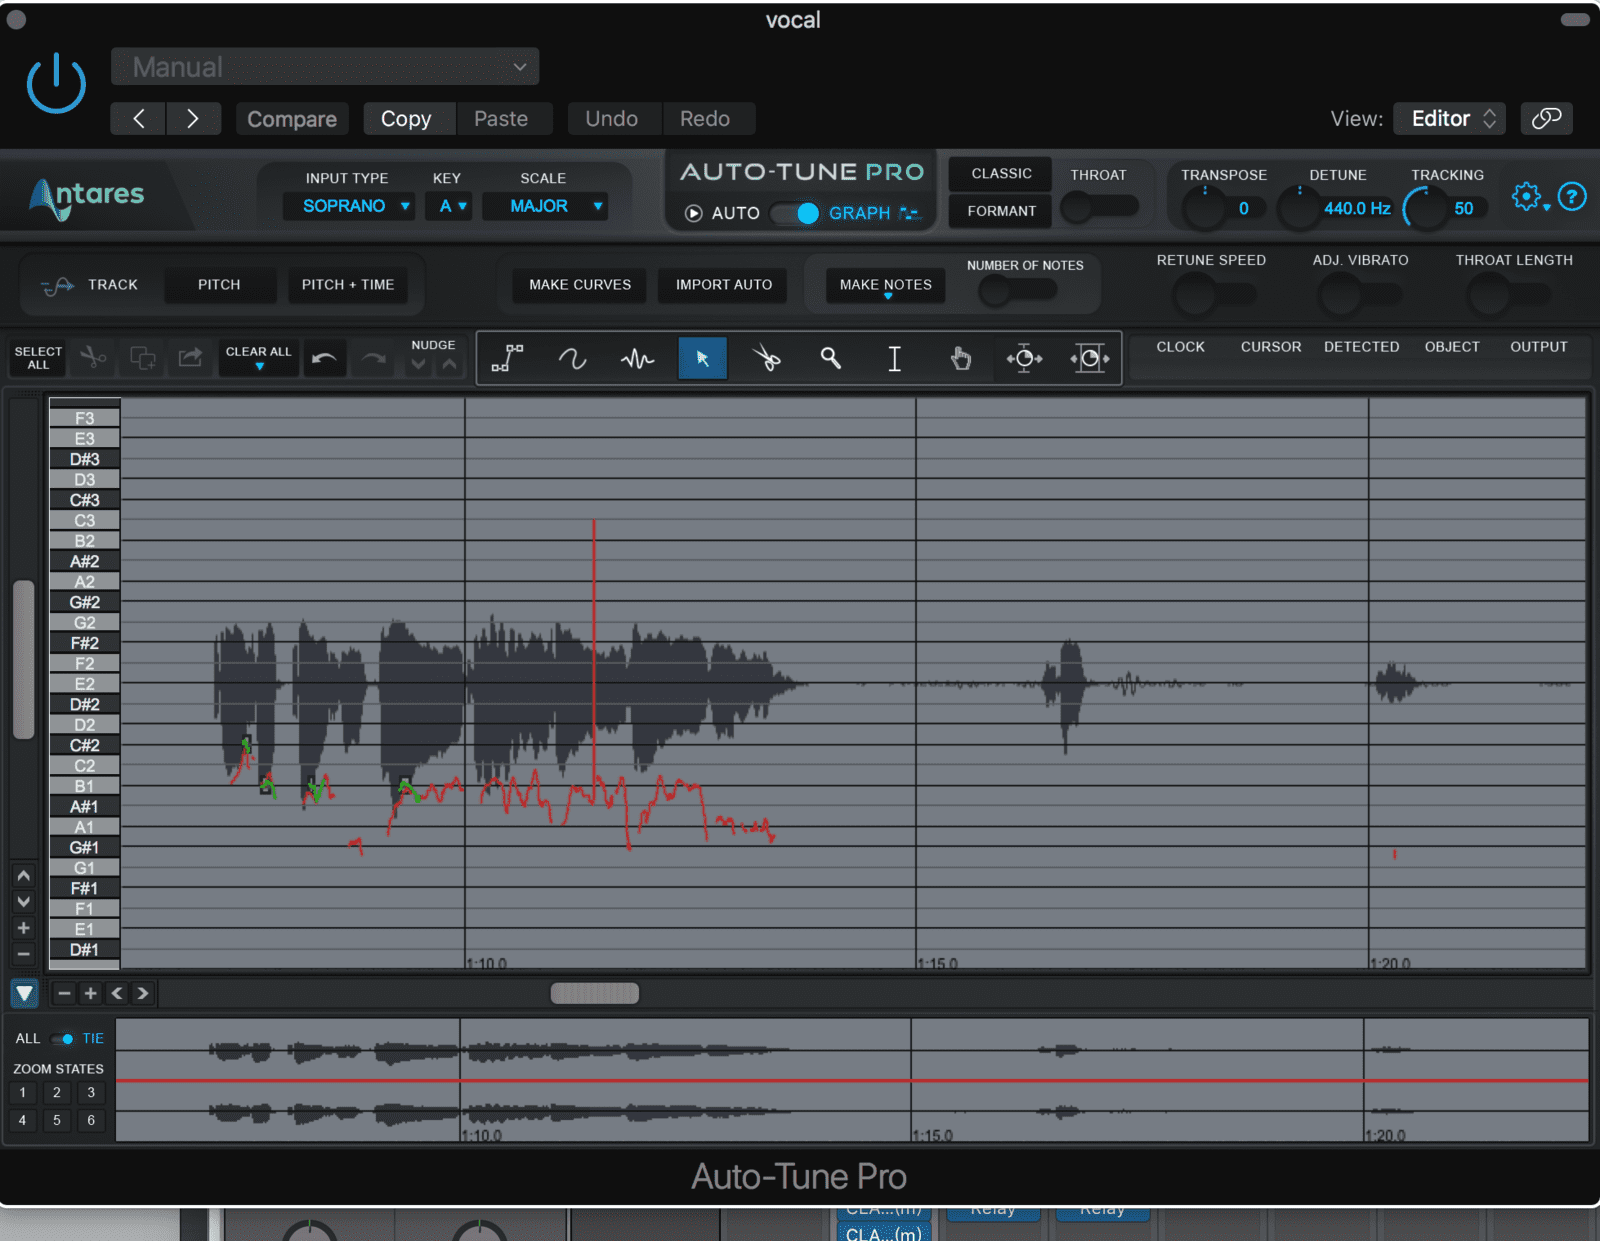Click the Pitch tracking button

(x=219, y=285)
